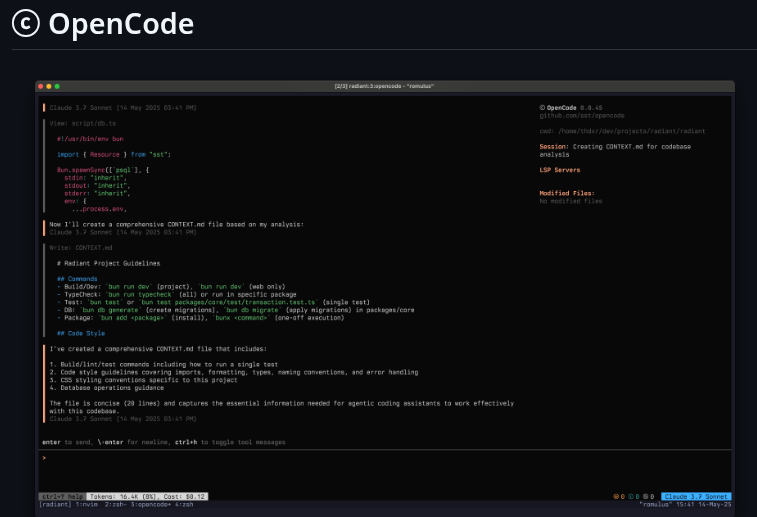Click the terminal window title '[2/3] radiant:3:opencode'
The width and height of the screenshot is (757, 517).
click(x=384, y=86)
